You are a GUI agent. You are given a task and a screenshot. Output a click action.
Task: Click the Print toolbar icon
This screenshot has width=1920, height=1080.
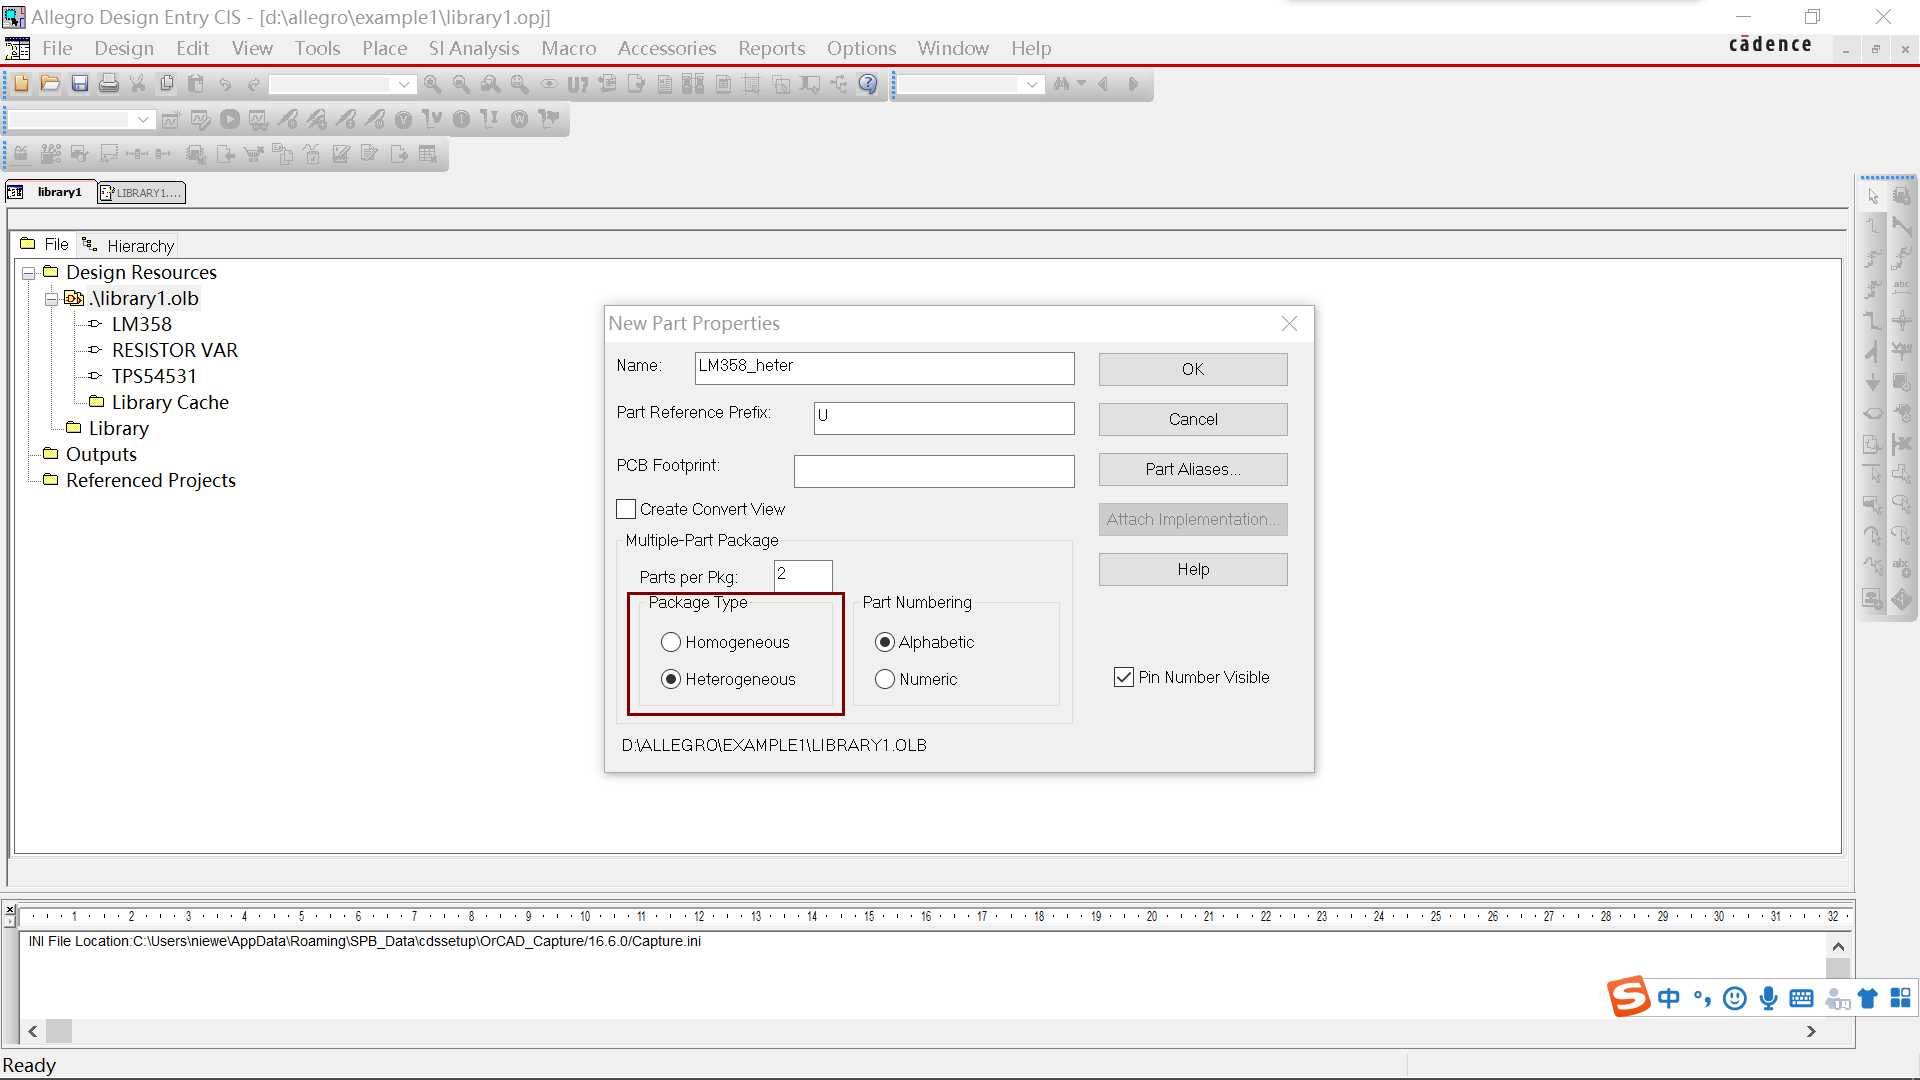click(109, 84)
